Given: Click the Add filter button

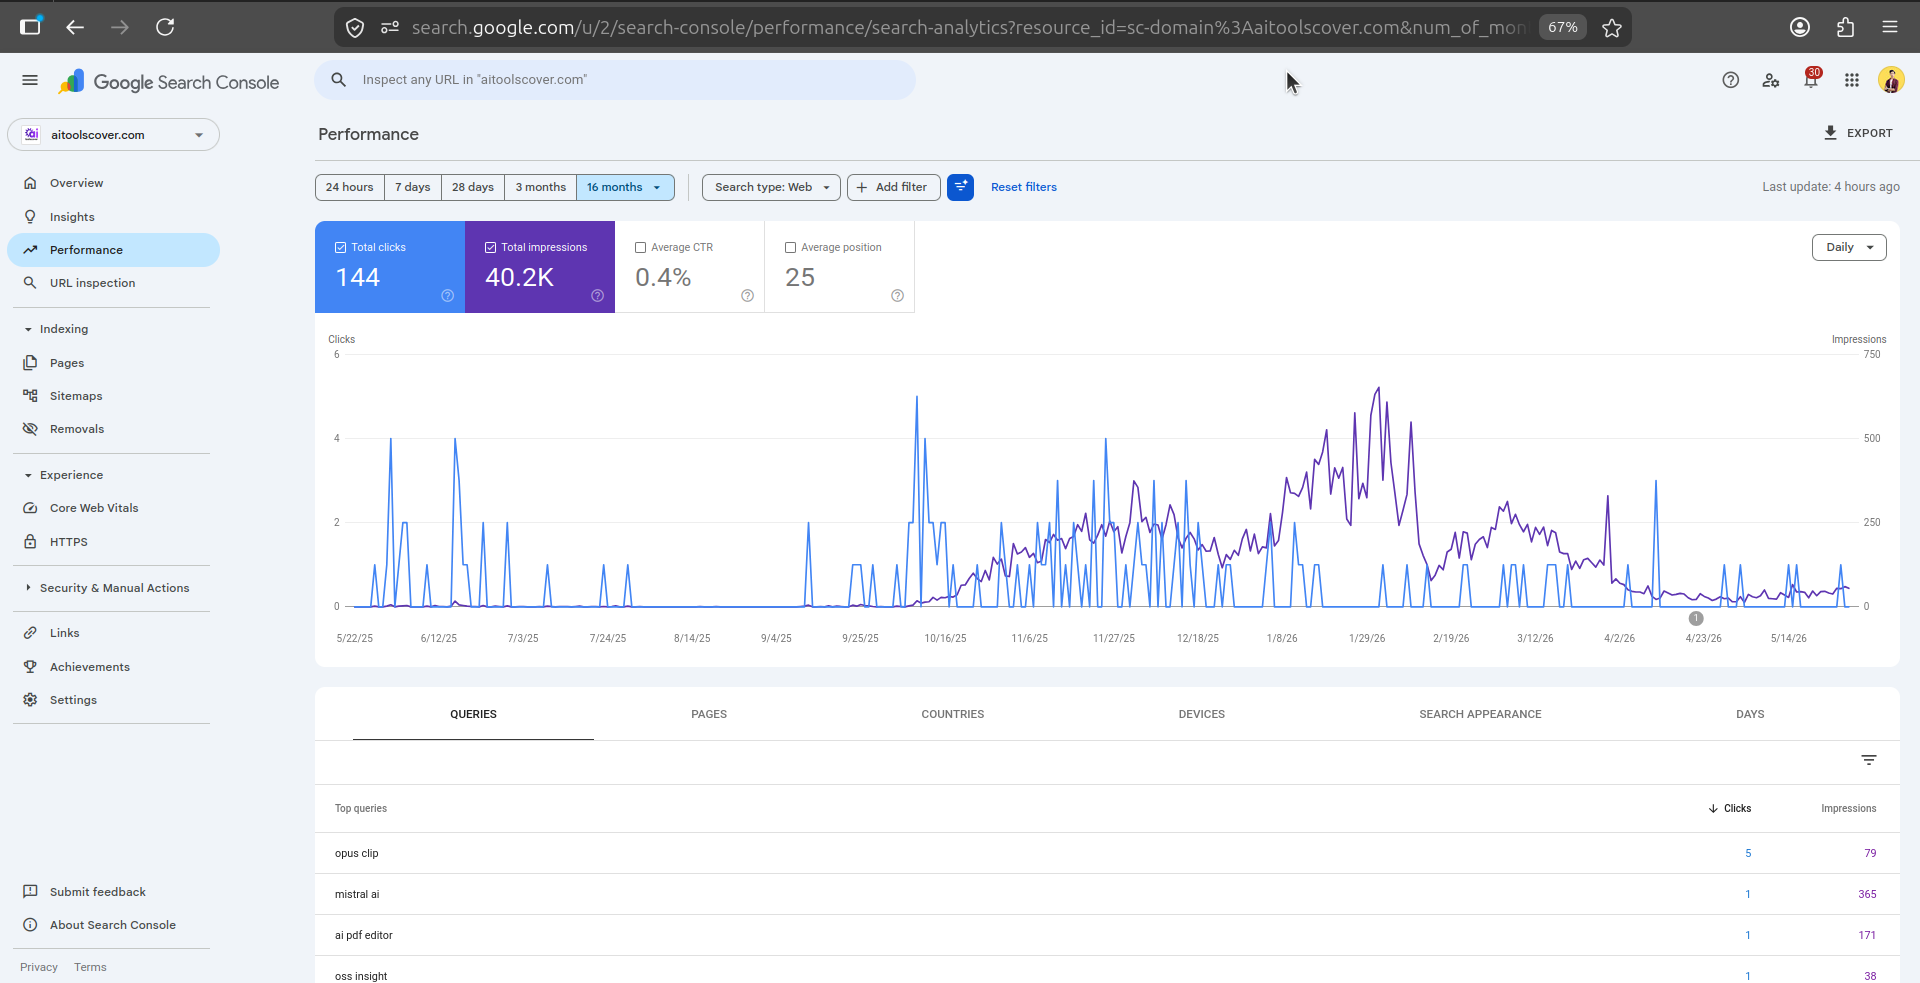Looking at the screenshot, I should pos(894,187).
